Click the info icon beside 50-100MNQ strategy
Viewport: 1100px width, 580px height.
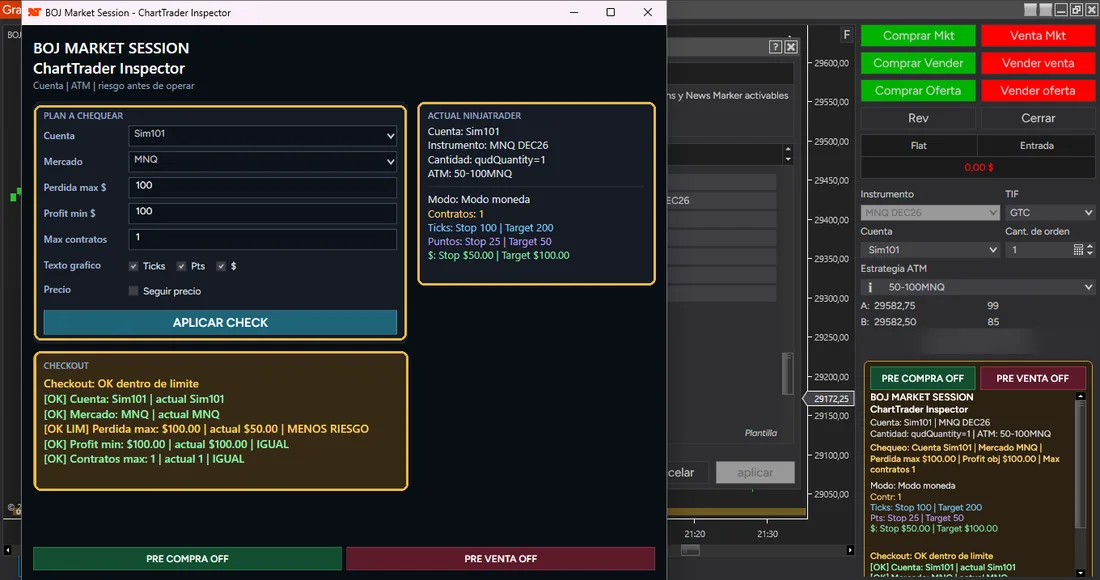(870, 287)
